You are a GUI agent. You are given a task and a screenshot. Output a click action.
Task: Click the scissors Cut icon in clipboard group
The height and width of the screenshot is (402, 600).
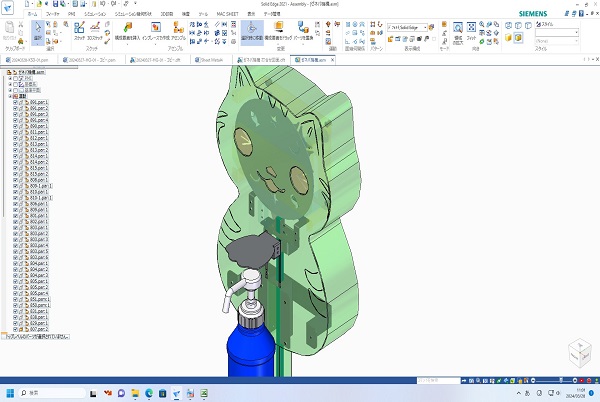point(21,24)
